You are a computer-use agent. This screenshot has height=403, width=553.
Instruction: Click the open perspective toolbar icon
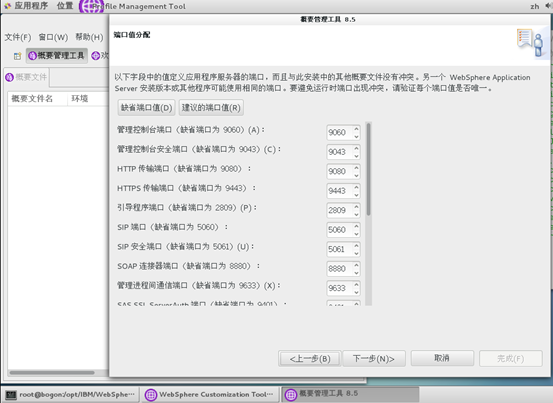[17, 56]
